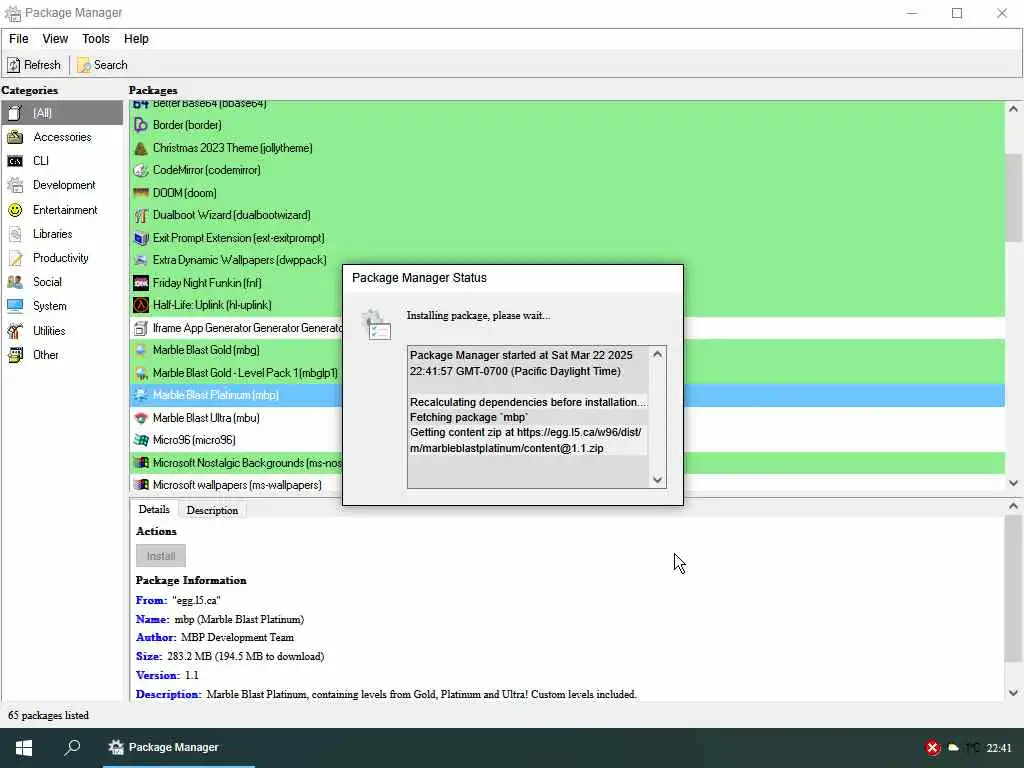The image size is (1024, 768).
Task: Select the Libraries category icon
Action: 15,234
